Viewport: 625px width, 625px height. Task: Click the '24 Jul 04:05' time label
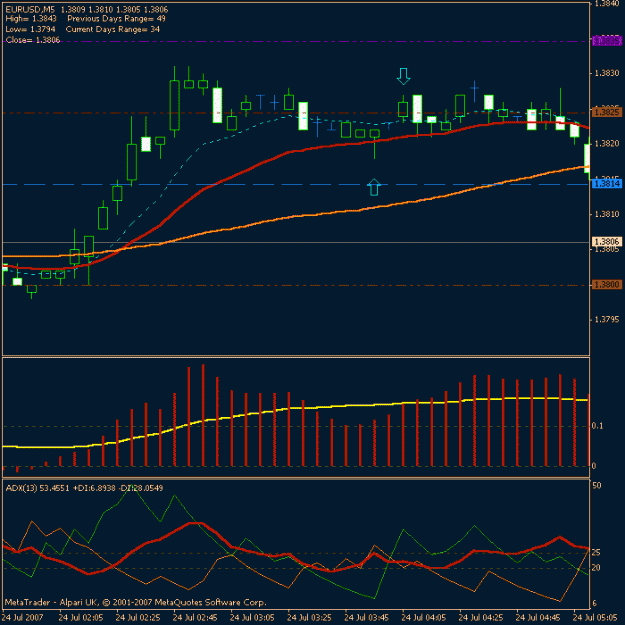(424, 618)
